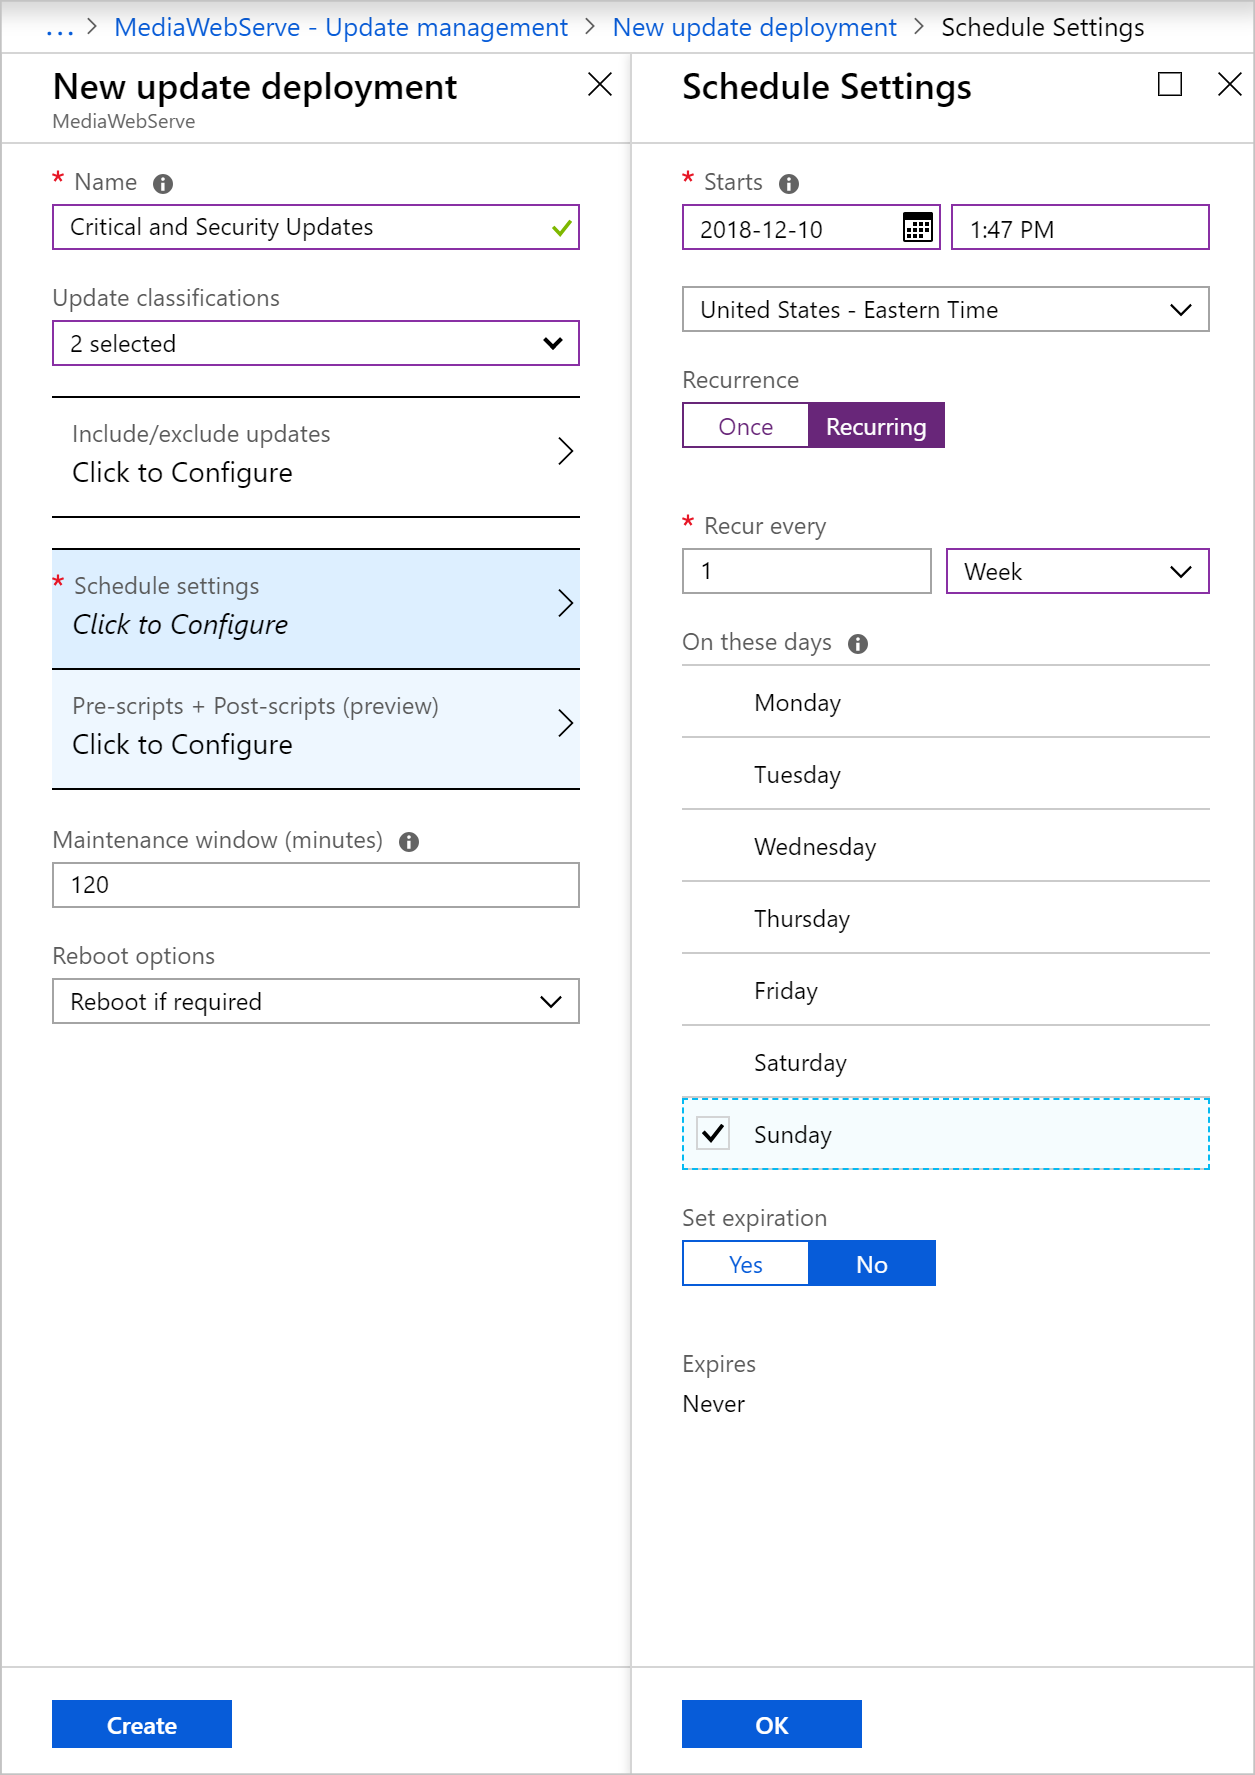Click the On these days info icon

[x=858, y=644]
